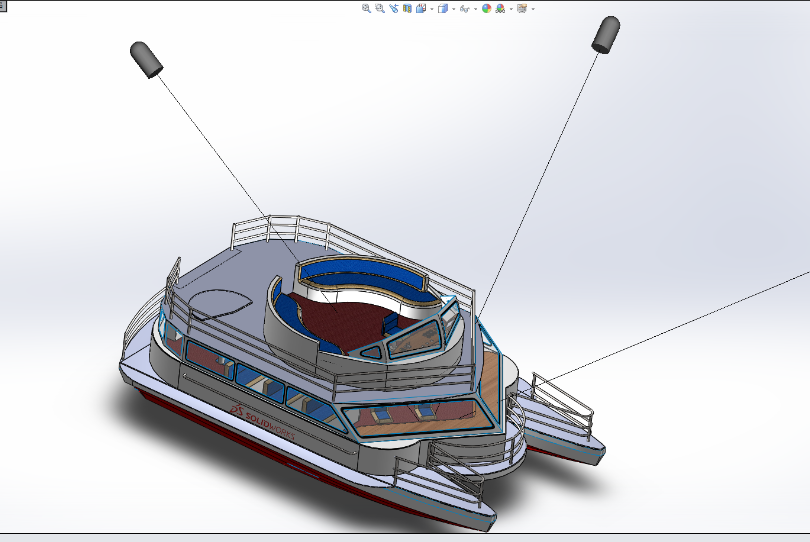Select the top-left spotlight lamp in the viewport
This screenshot has width=810, height=542.
147,60
